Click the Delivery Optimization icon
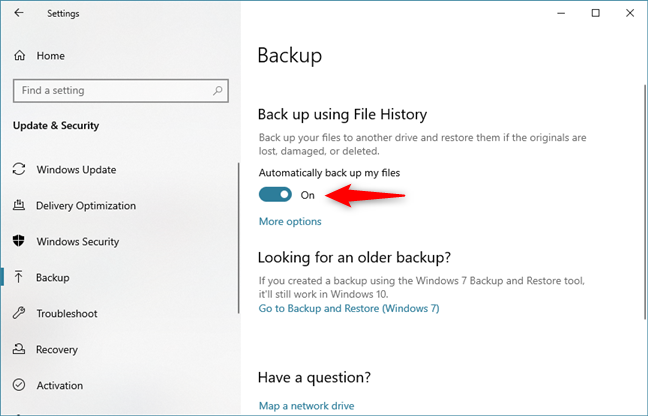Screen dimensions: 648x416 pyautogui.click(x=19, y=205)
